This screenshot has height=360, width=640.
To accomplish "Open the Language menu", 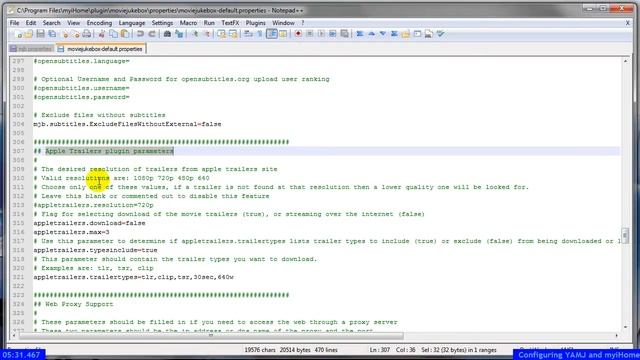I will (x=132, y=23).
